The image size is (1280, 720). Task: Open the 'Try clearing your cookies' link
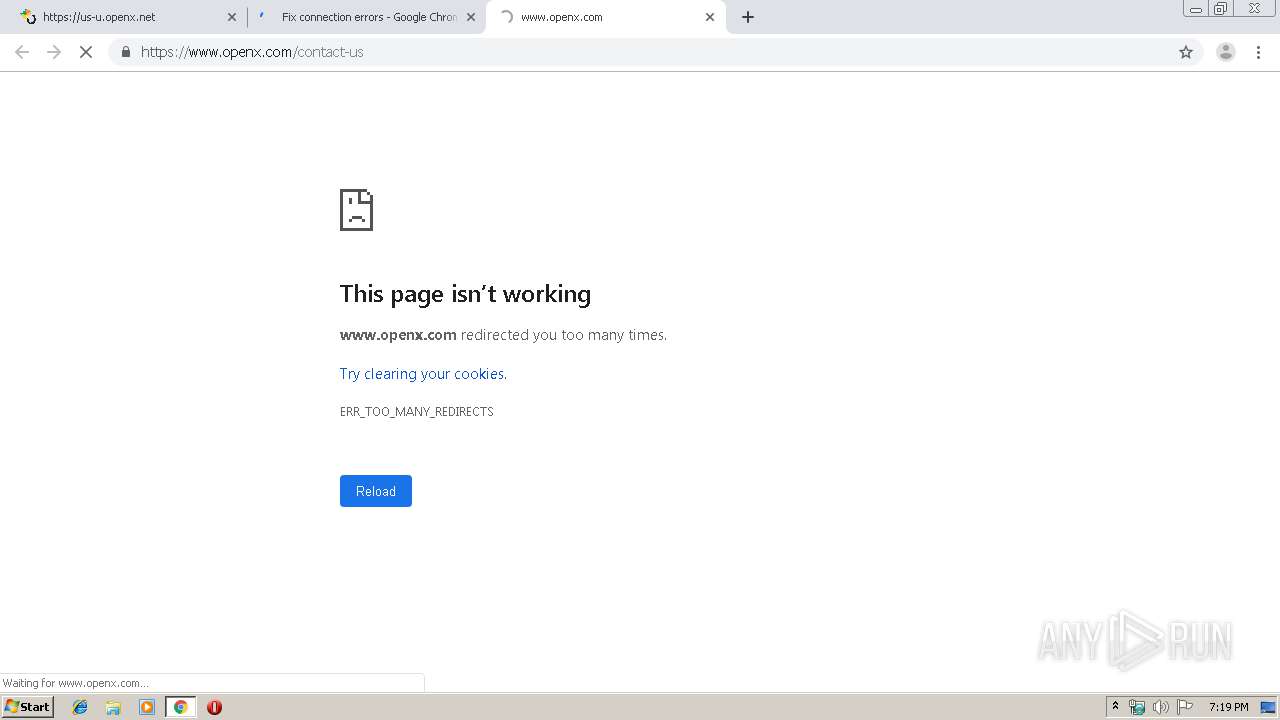click(423, 374)
